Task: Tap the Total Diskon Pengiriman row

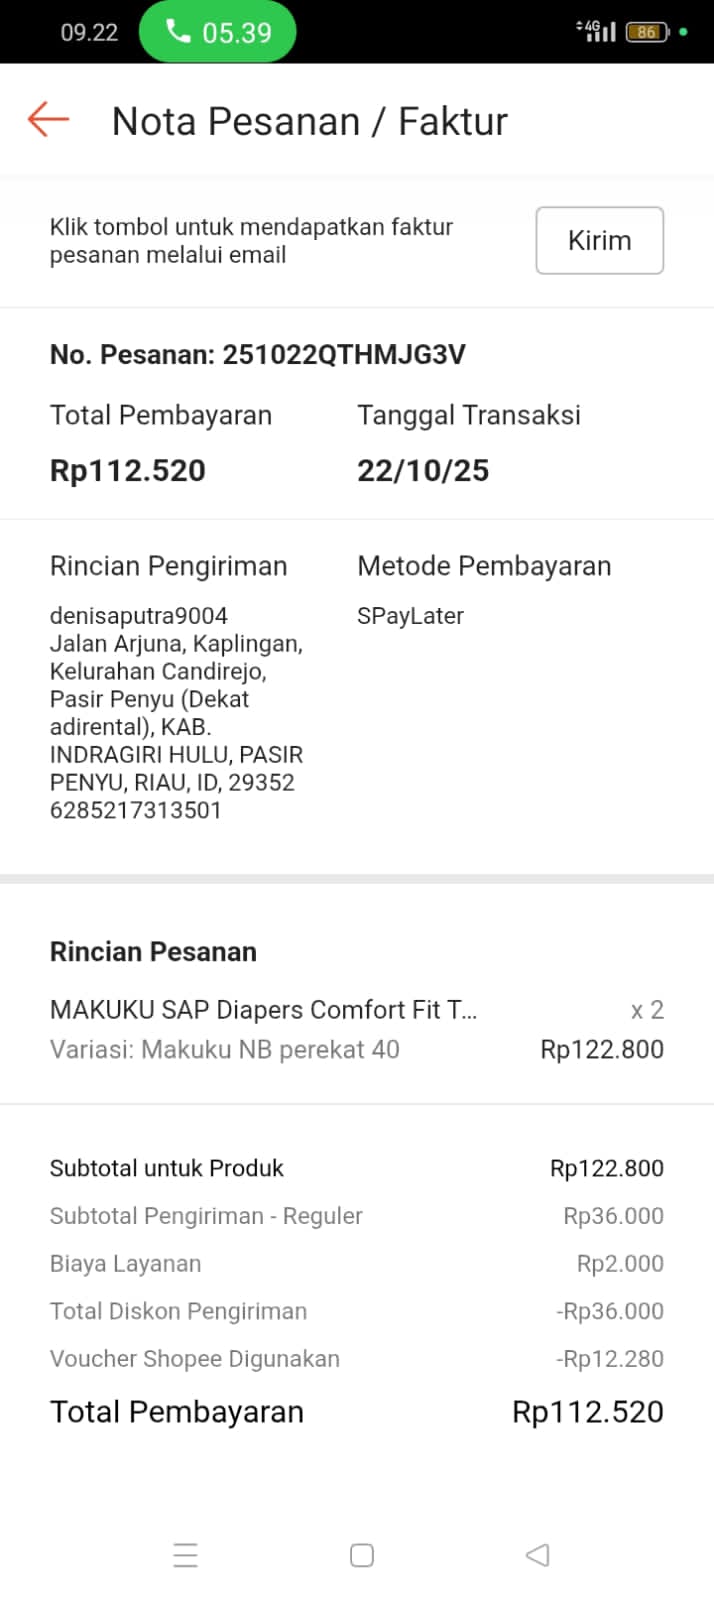Action: click(x=179, y=1311)
